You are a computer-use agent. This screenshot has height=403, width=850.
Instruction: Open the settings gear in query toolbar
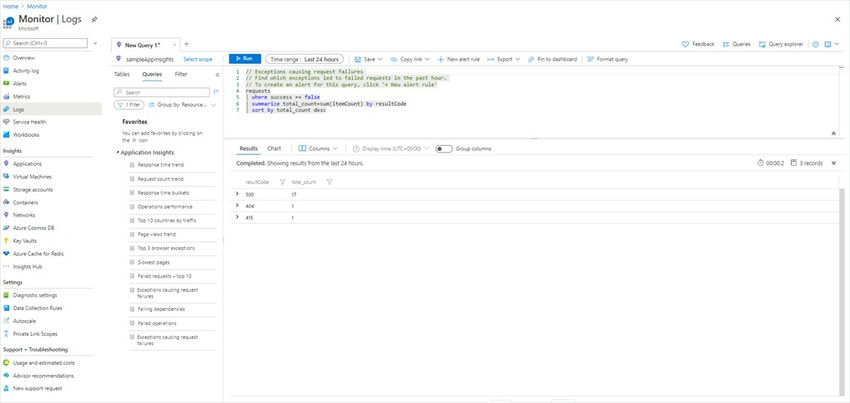coord(815,44)
